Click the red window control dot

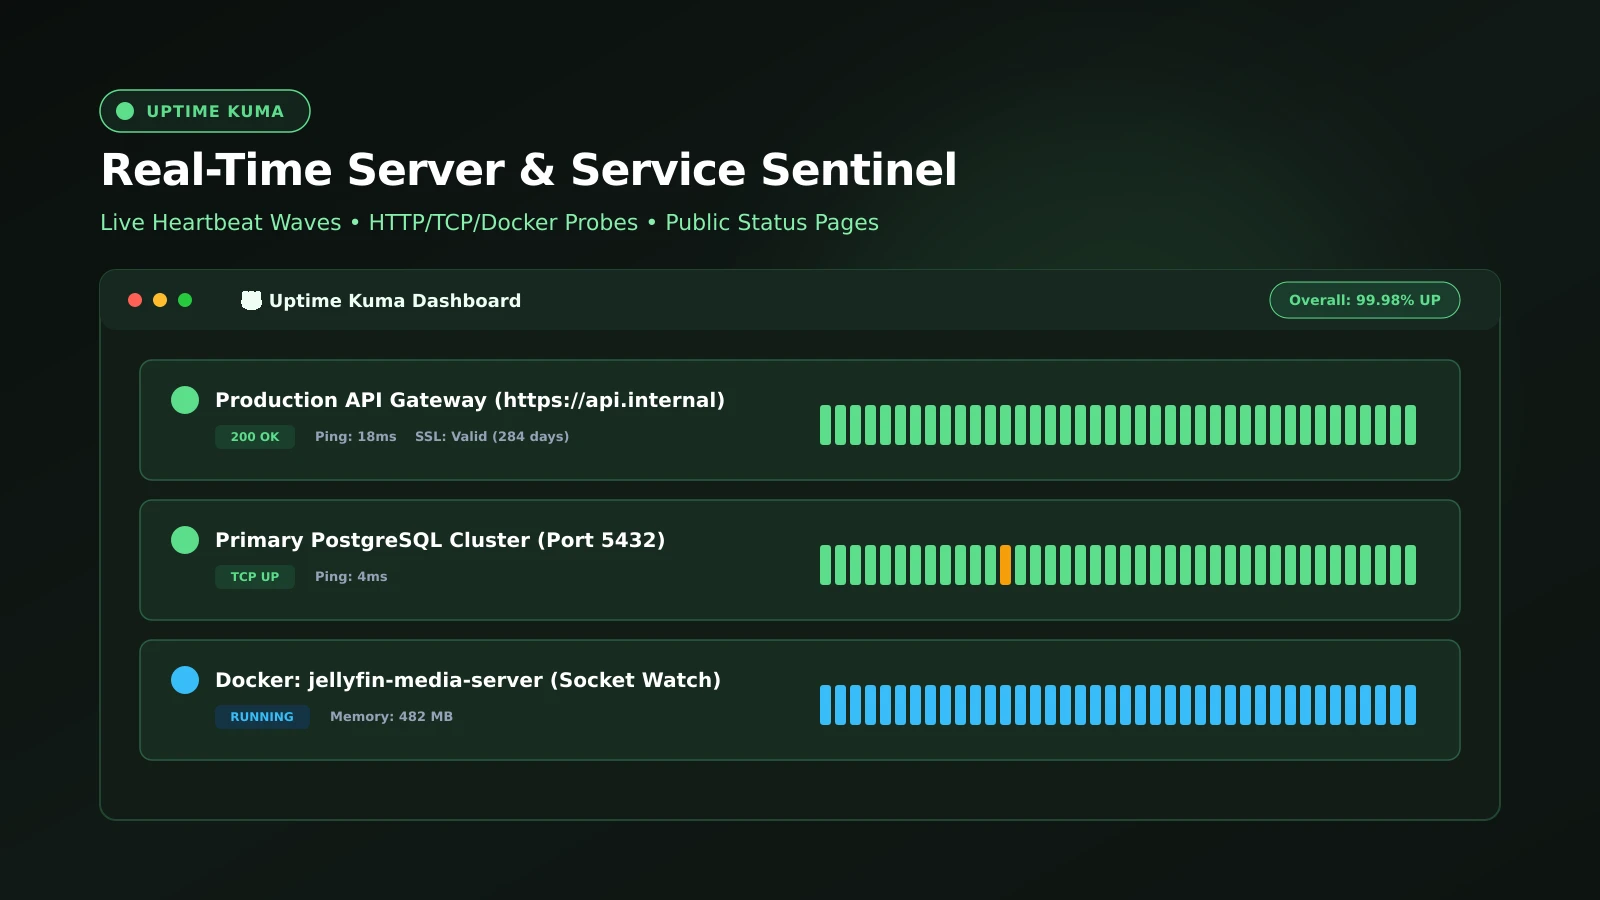point(135,300)
